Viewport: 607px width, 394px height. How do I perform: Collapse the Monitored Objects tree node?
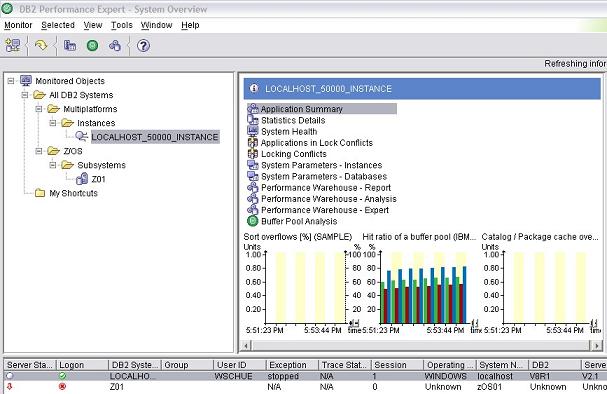tap(11, 81)
